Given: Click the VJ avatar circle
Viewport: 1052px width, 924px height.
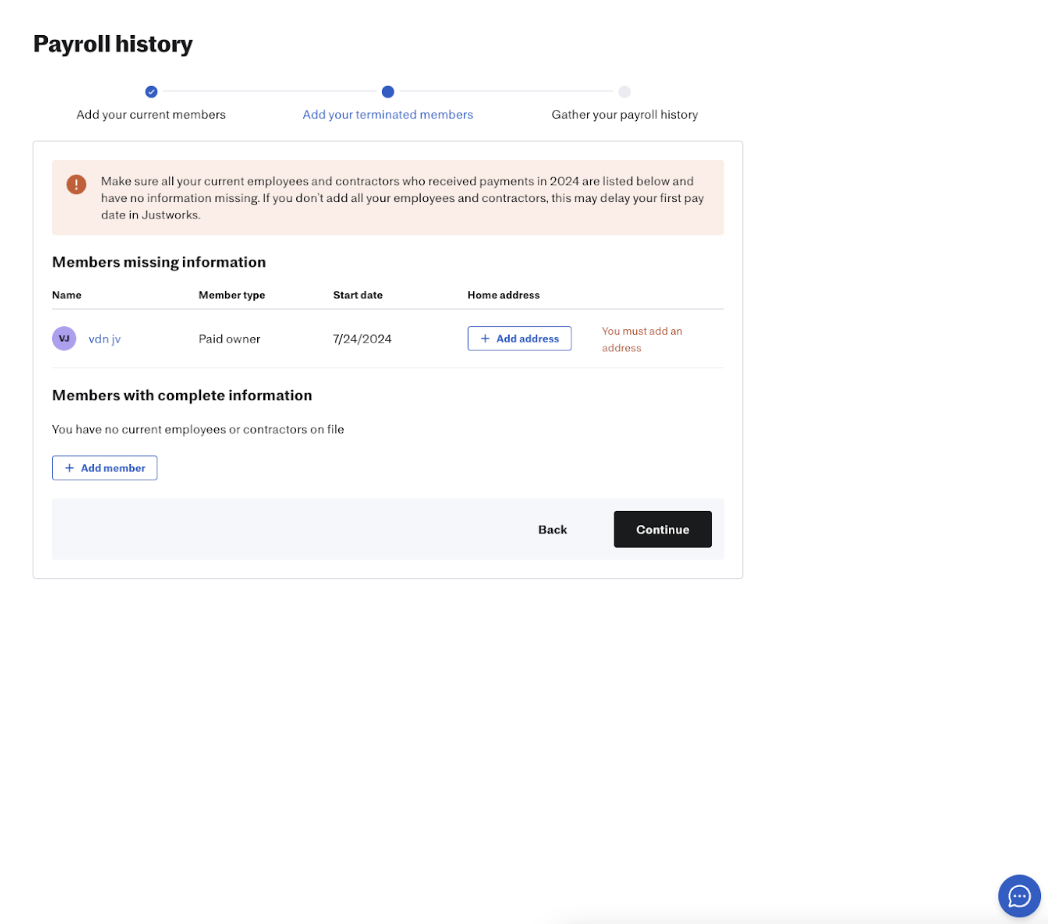Looking at the screenshot, I should coord(64,338).
